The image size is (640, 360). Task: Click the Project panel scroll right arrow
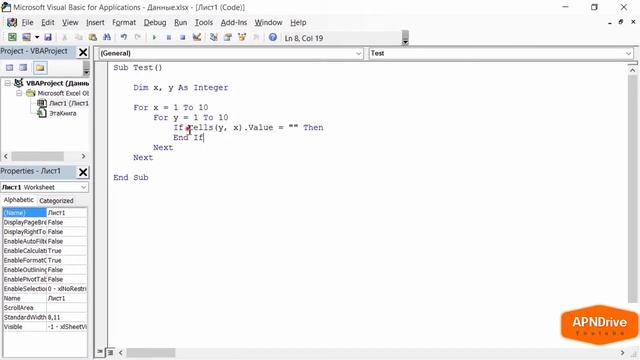tap(83, 156)
